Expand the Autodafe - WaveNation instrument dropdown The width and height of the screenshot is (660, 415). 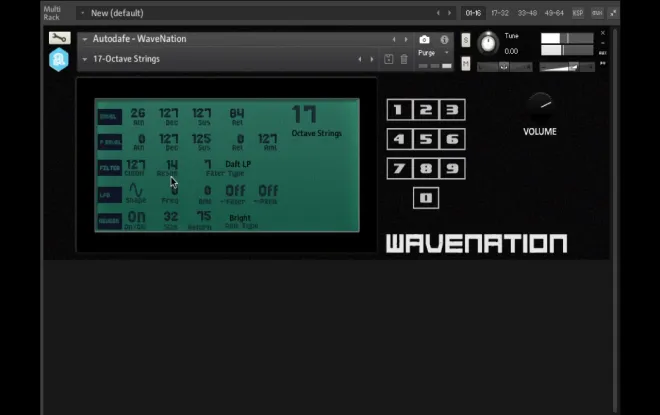pyautogui.click(x=85, y=39)
